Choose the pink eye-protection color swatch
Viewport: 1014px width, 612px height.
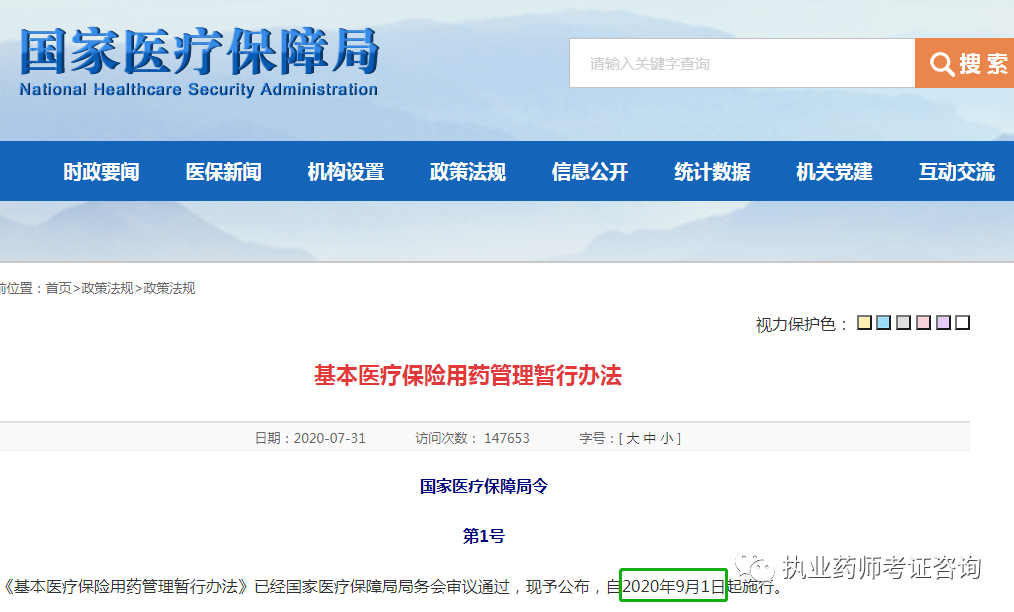pos(923,323)
